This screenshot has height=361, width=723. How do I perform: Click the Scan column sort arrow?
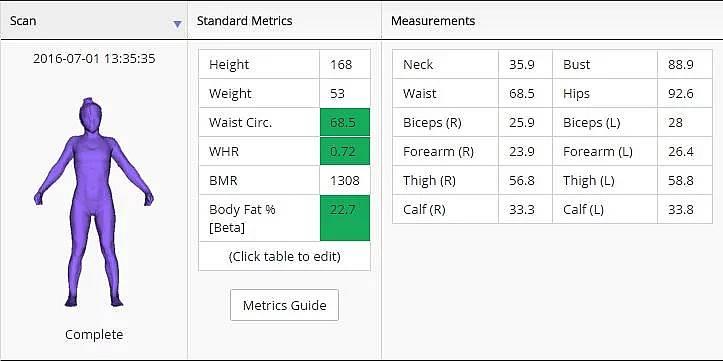tap(177, 24)
